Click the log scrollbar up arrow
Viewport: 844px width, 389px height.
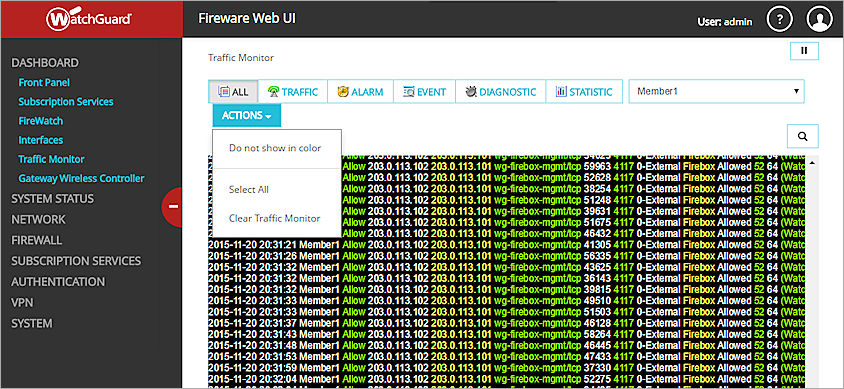(x=811, y=162)
